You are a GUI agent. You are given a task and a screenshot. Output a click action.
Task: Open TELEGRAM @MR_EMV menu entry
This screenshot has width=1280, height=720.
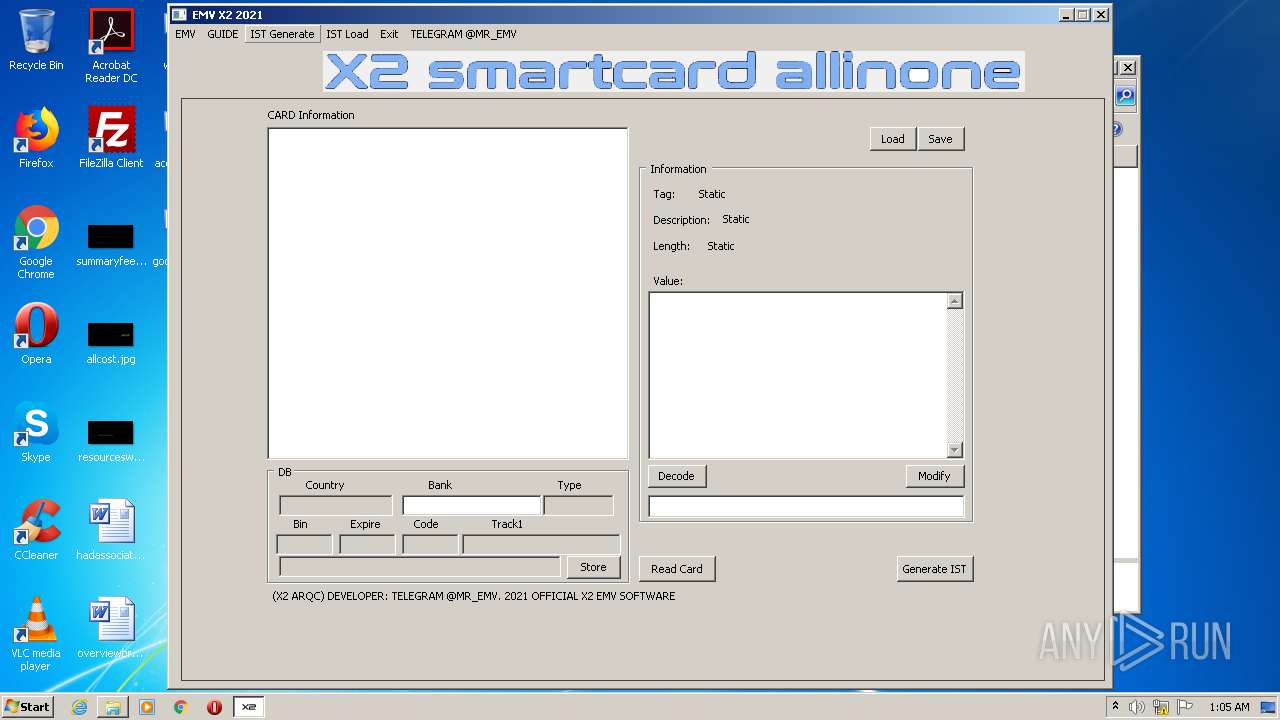tap(463, 34)
